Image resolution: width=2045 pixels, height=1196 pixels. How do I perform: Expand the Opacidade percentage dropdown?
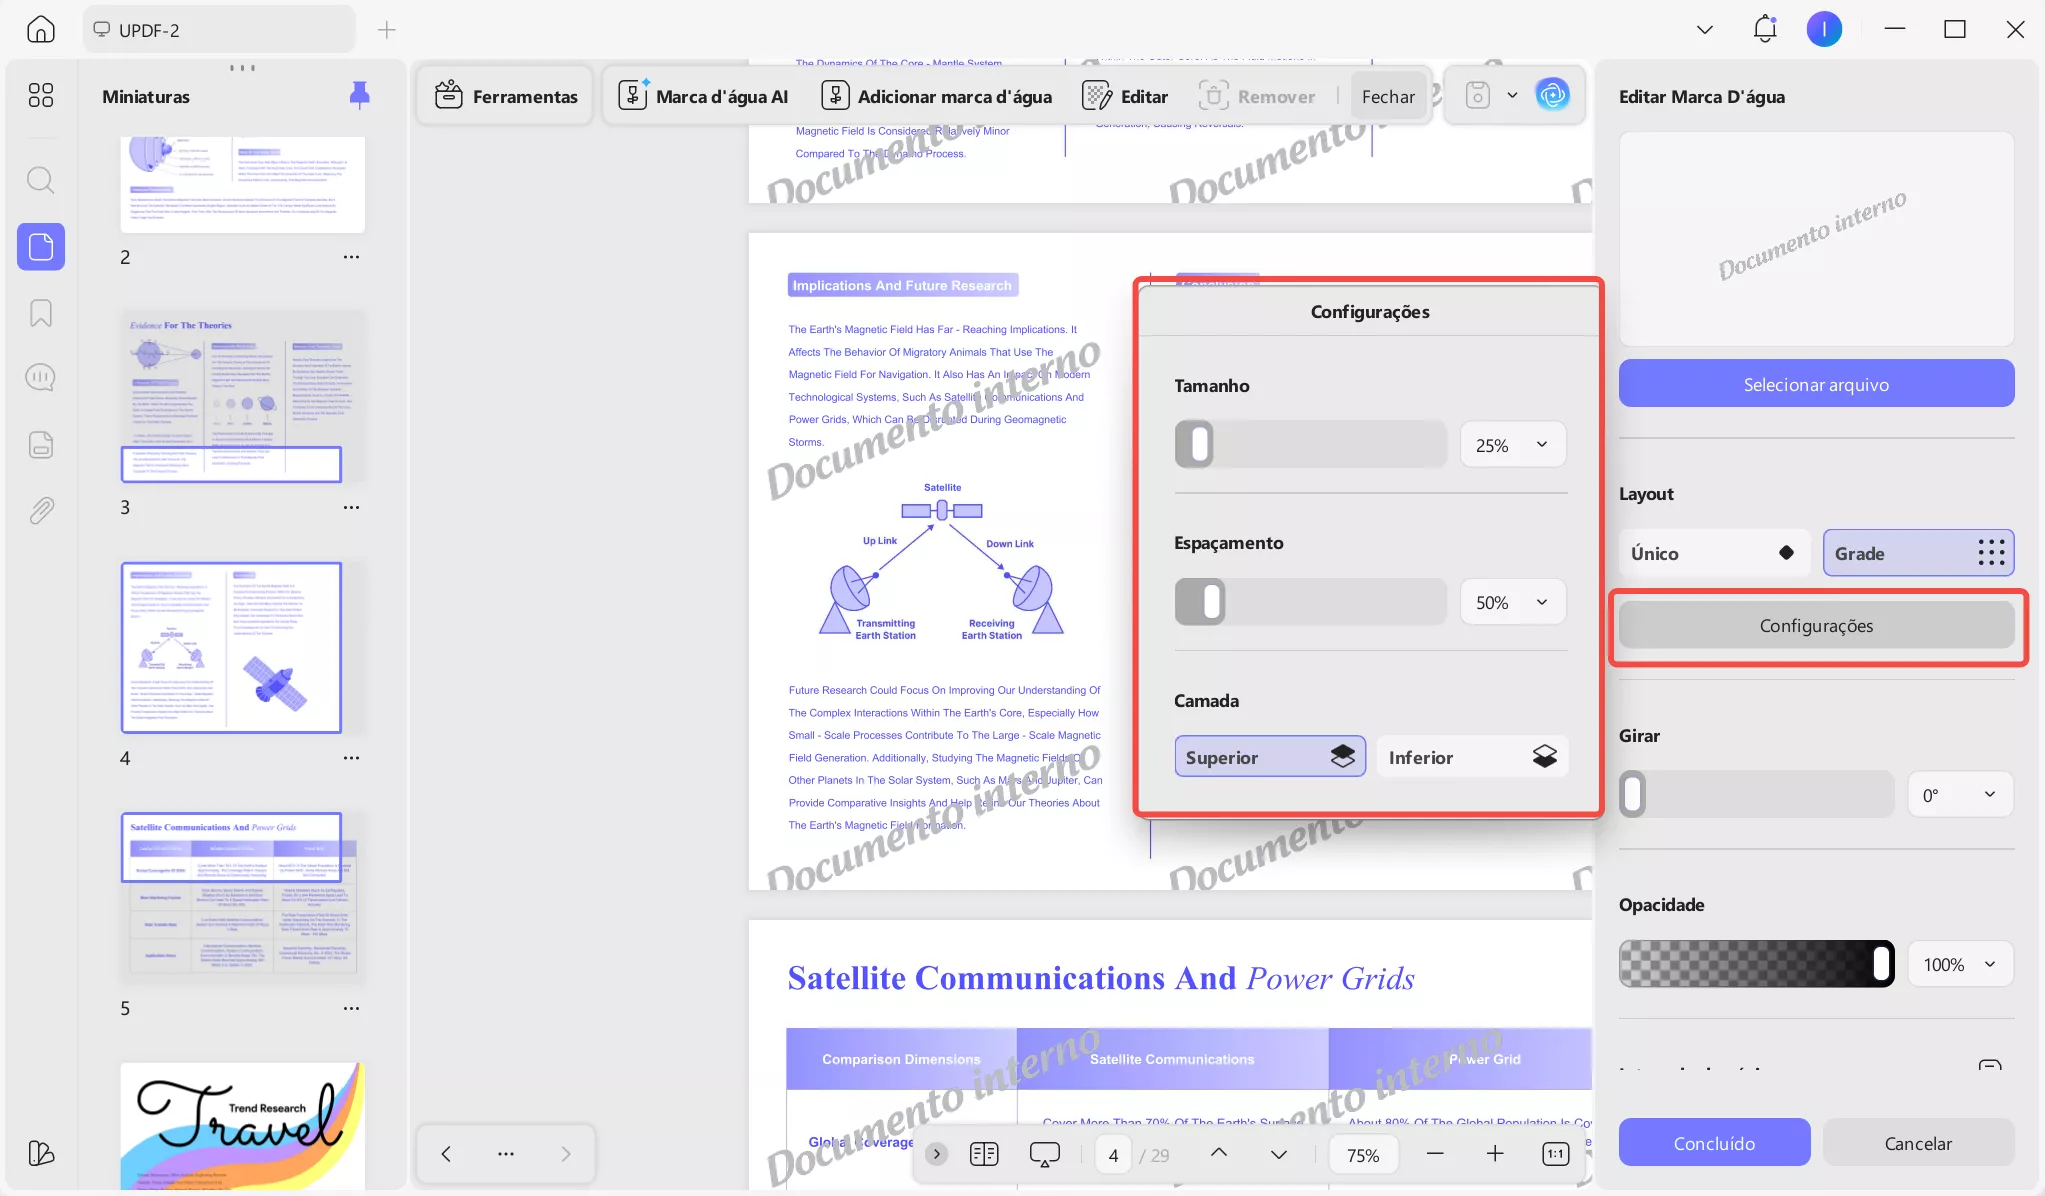click(x=1959, y=964)
